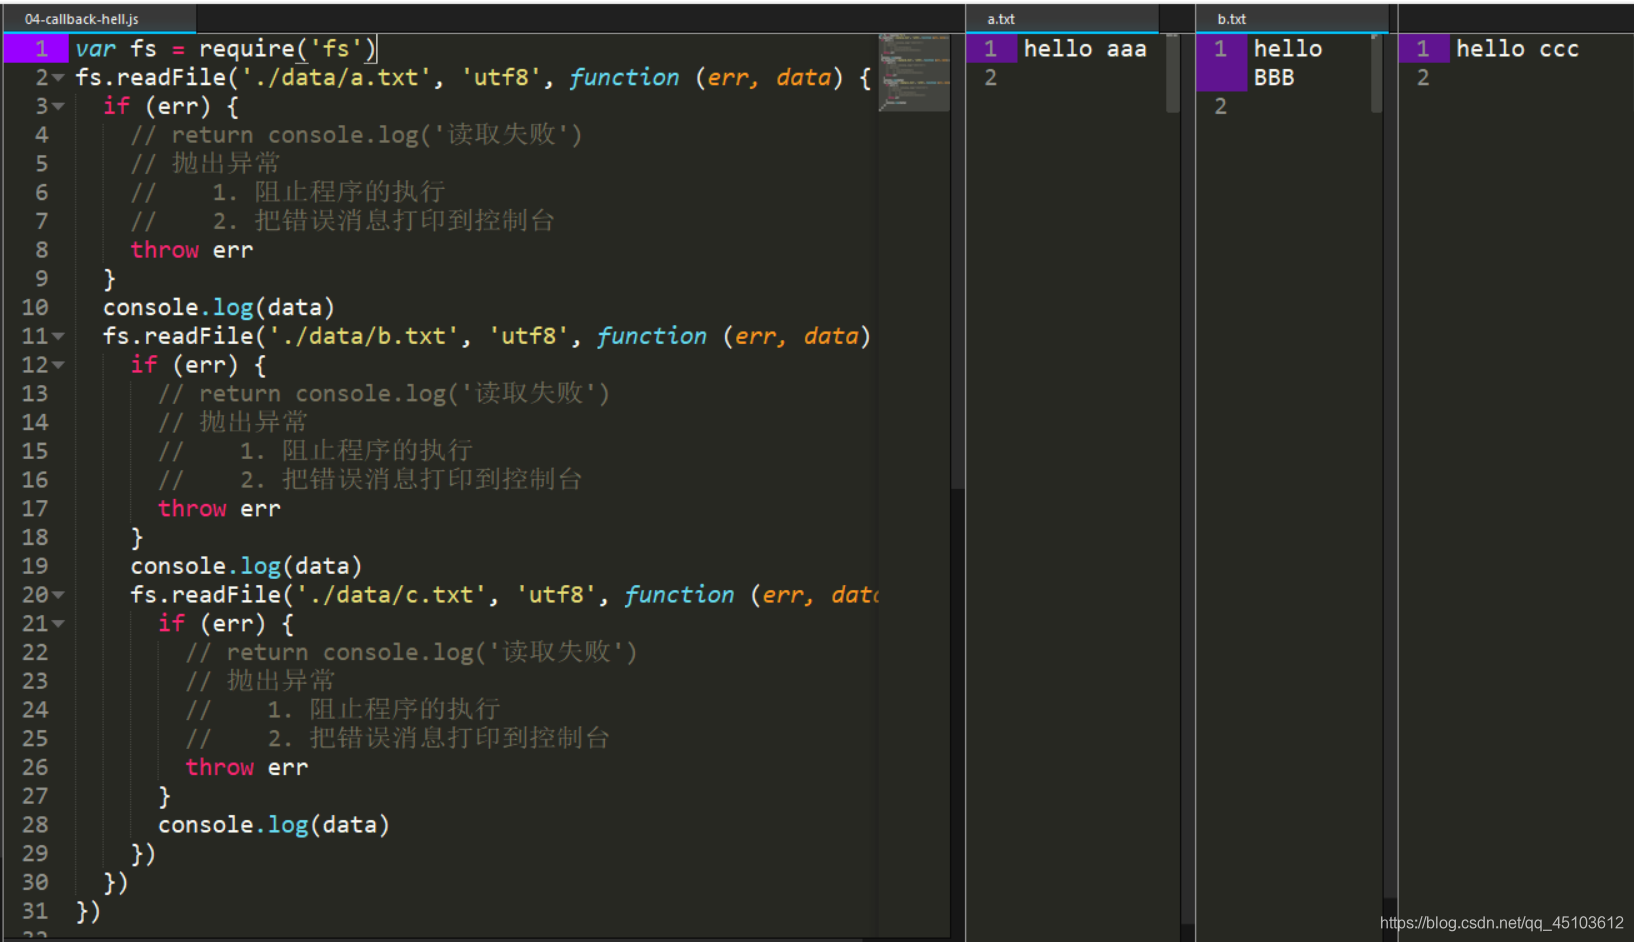Collapse the if block fold at line 12
The height and width of the screenshot is (942, 1634).
coord(58,365)
